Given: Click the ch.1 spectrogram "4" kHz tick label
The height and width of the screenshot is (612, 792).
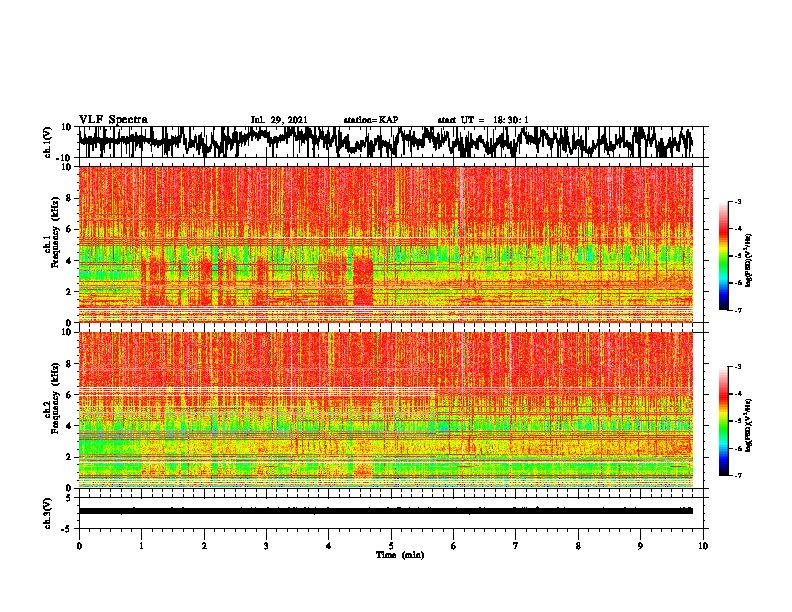Looking at the screenshot, I should pyautogui.click(x=69, y=261).
